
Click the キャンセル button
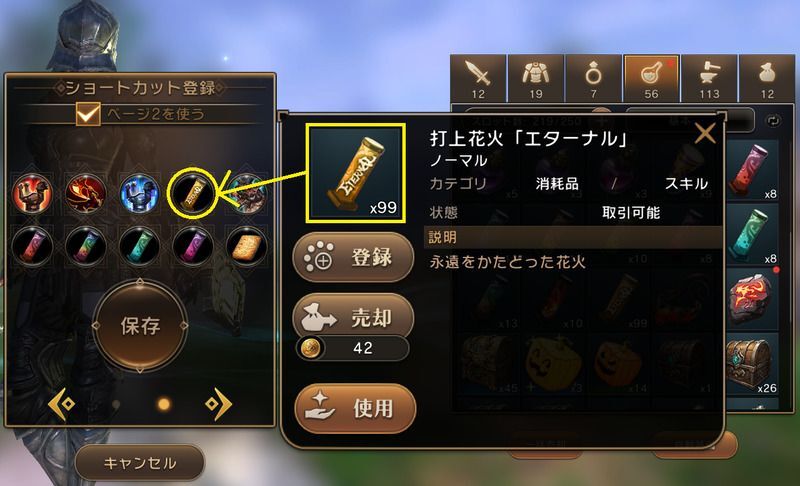coord(140,463)
